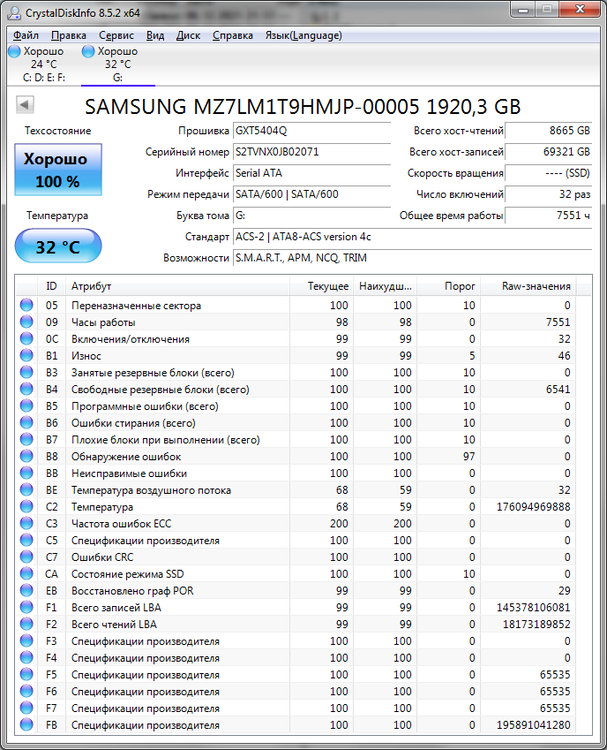Click the Текущее column header

[321, 286]
